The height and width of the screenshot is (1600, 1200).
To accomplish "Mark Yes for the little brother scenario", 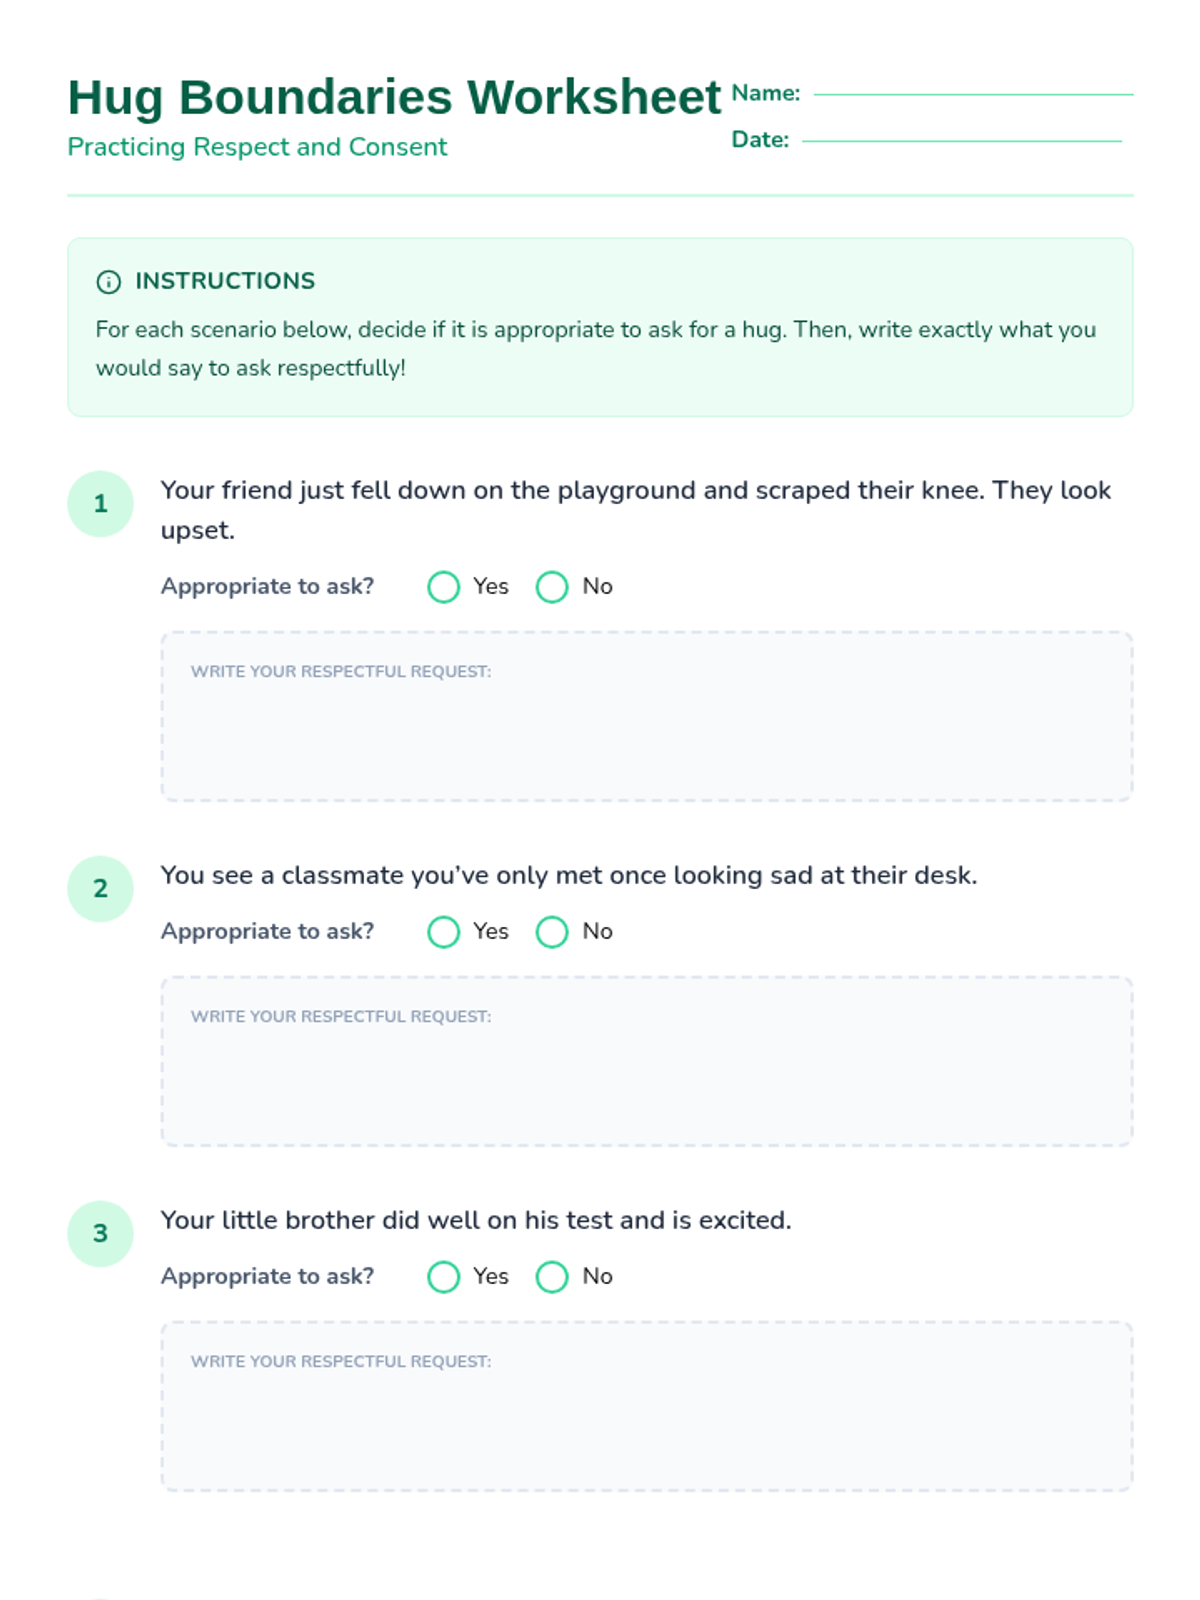I will (444, 1277).
